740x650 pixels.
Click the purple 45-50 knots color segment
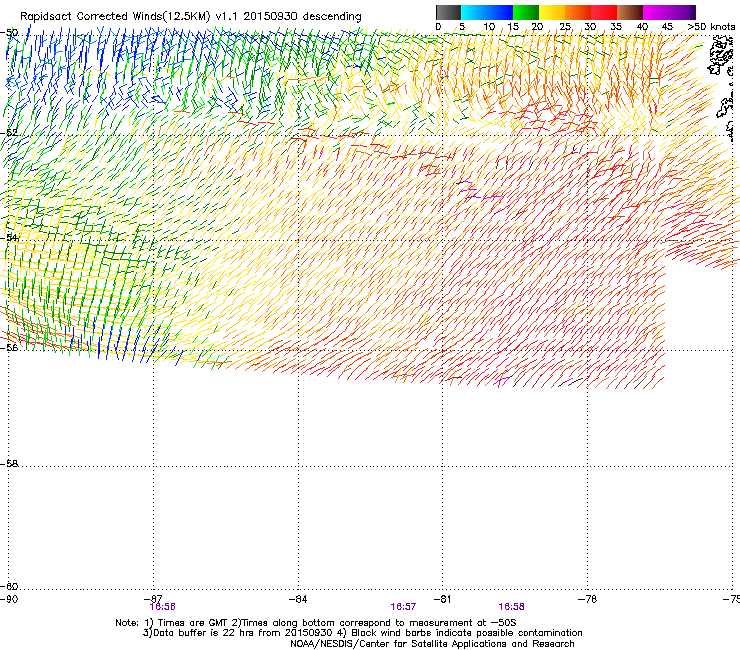pyautogui.click(x=682, y=12)
